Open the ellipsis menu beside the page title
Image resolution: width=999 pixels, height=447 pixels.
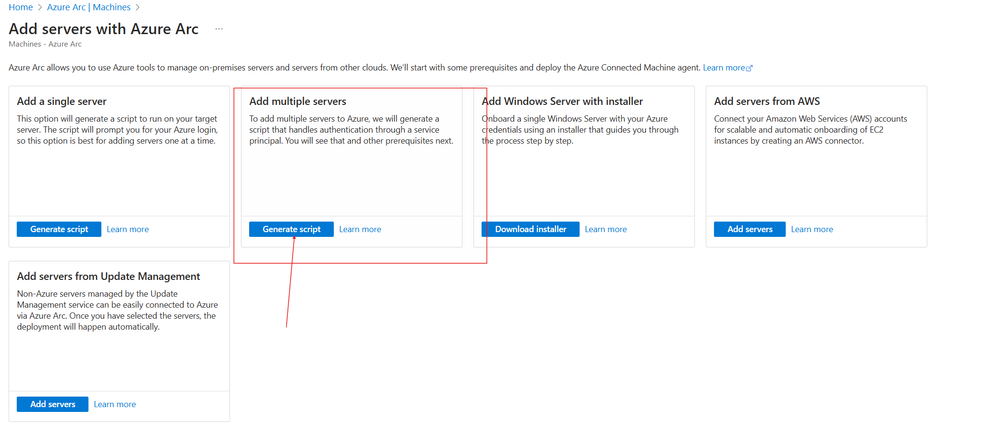[219, 29]
